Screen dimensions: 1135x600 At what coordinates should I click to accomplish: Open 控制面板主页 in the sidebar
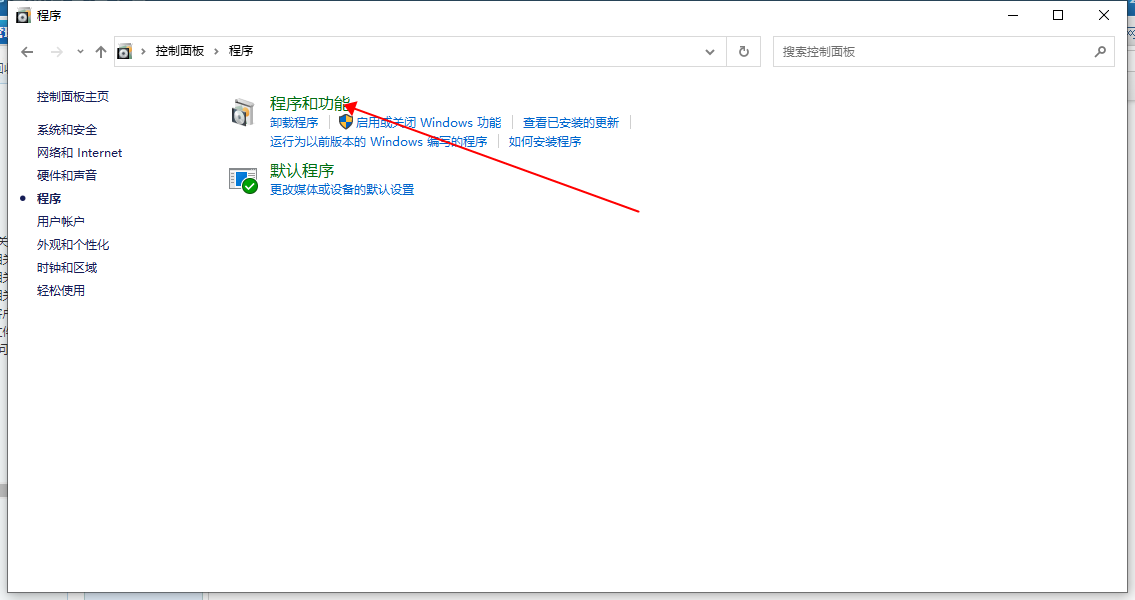pos(73,96)
